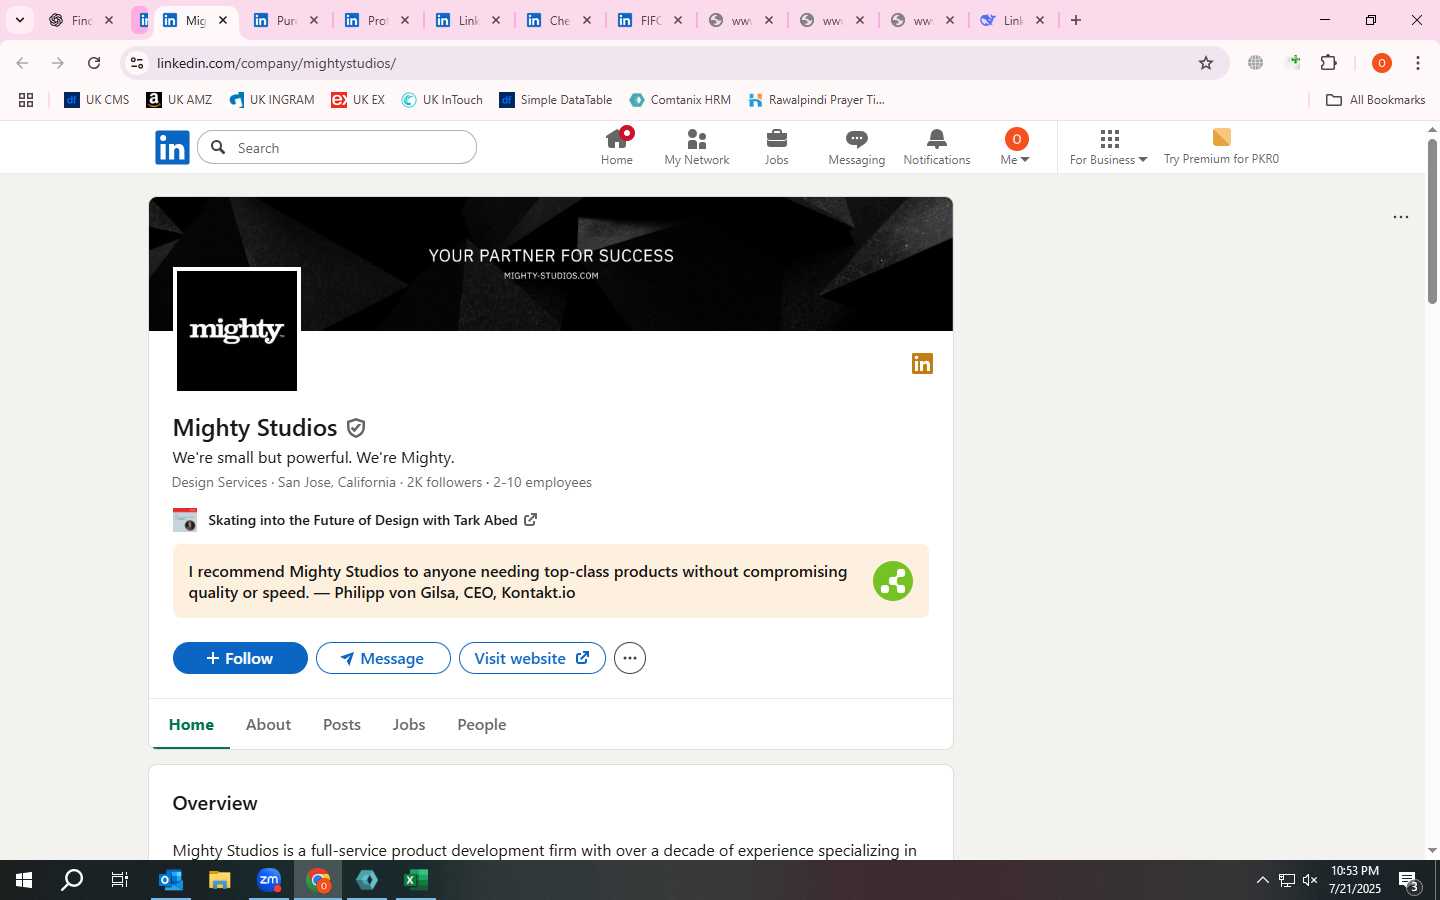Open the Jobs briefcase in top navigation
1440x900 pixels.
click(x=777, y=147)
